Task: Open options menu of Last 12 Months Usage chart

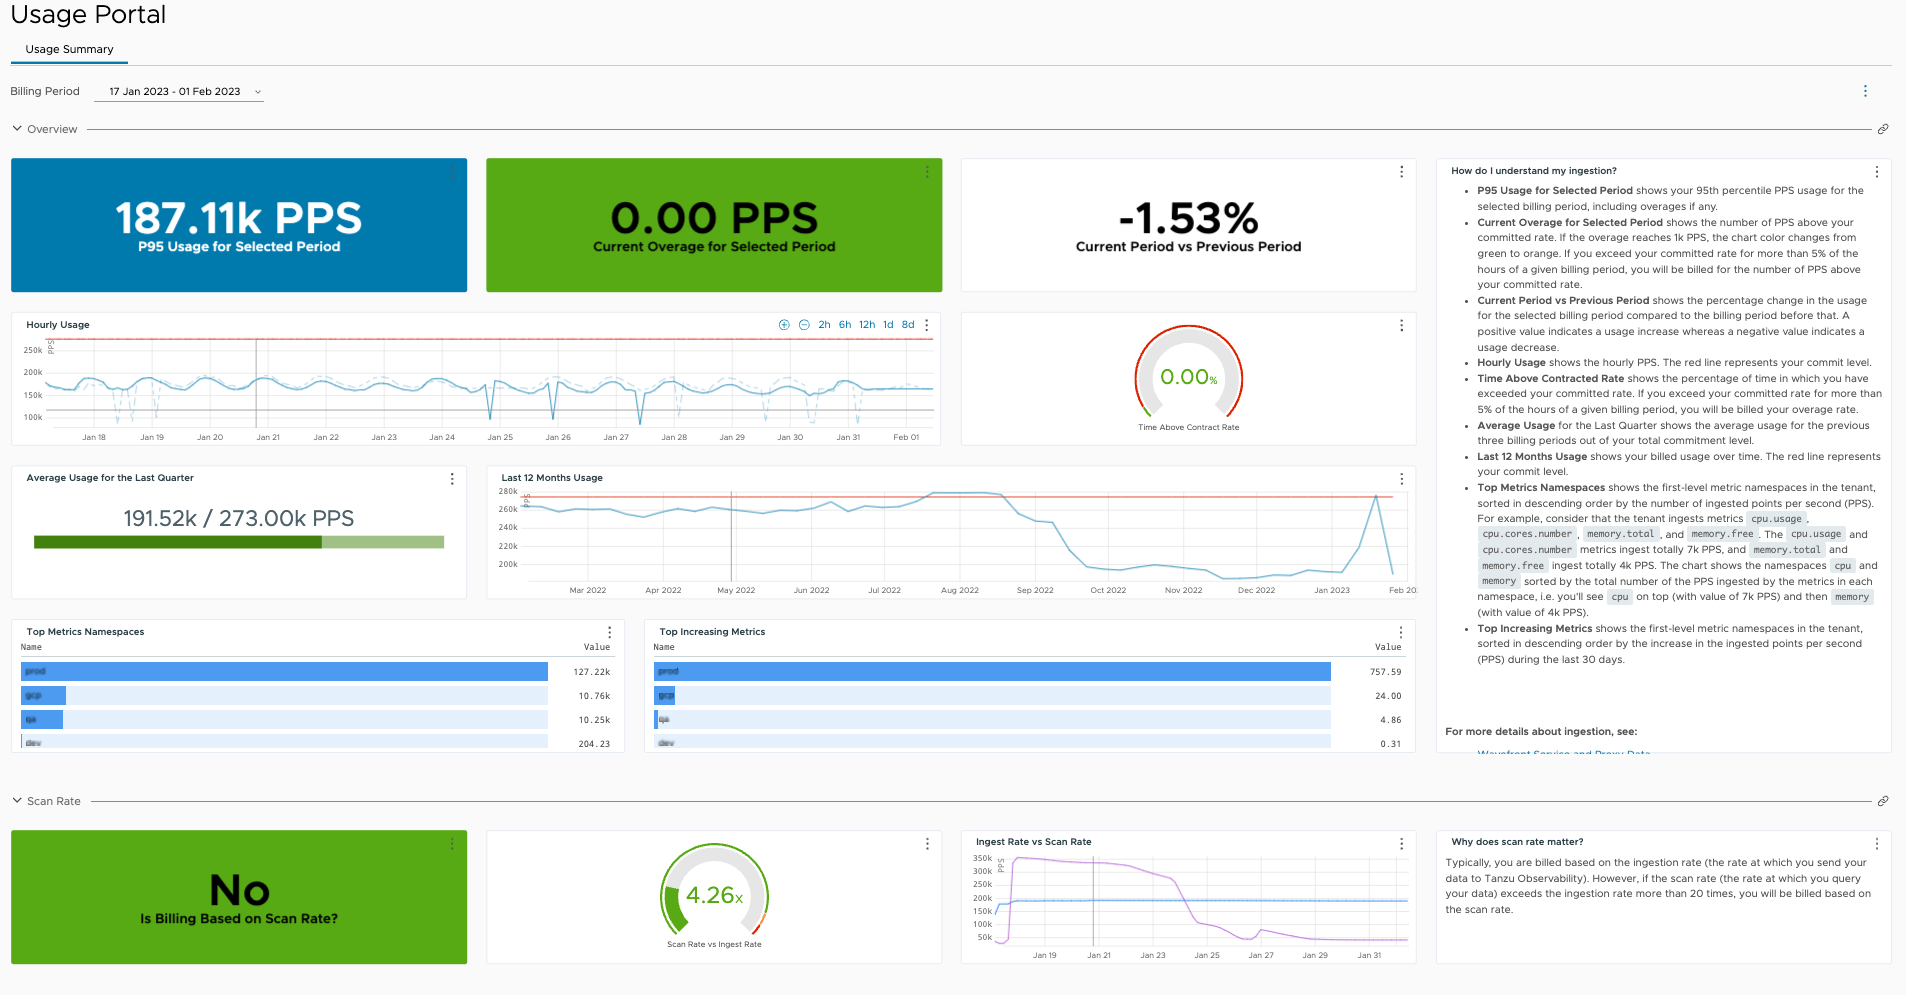Action: (x=1401, y=479)
